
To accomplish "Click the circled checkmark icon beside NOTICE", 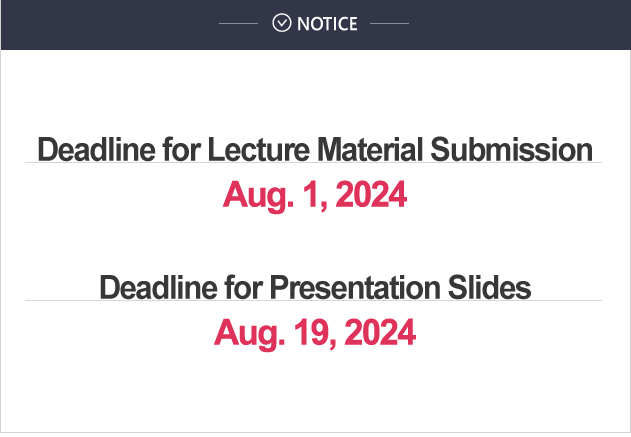I will click(x=281, y=23).
